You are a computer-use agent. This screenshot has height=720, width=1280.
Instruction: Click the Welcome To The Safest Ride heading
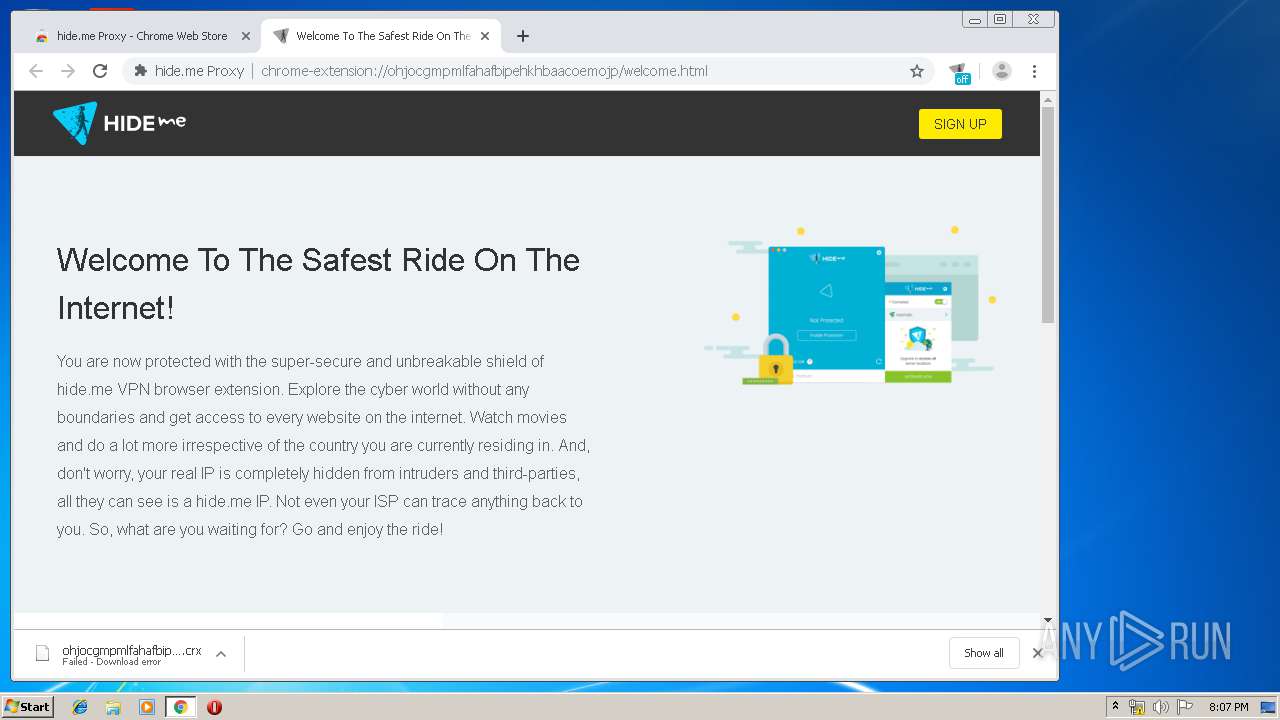click(x=318, y=284)
